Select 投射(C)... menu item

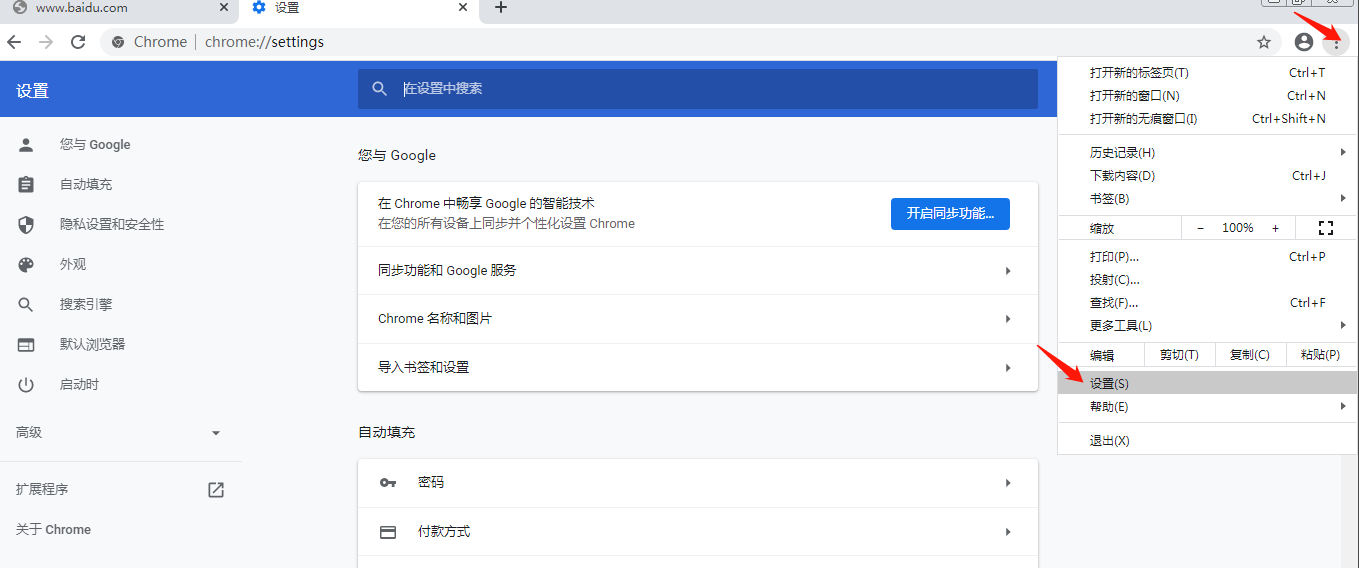1208,280
